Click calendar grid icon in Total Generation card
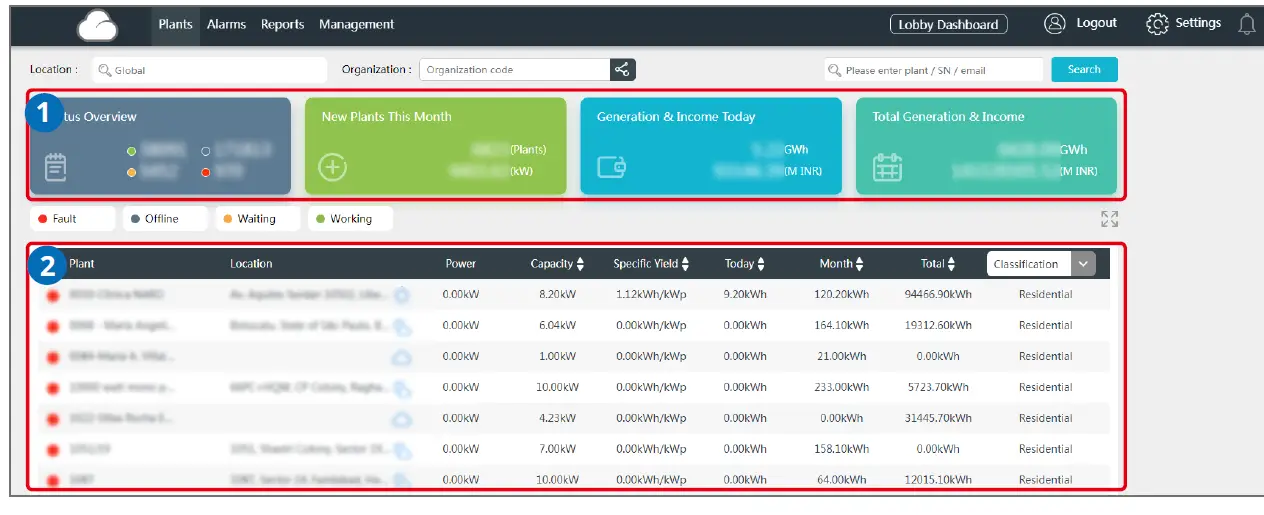 coord(888,167)
